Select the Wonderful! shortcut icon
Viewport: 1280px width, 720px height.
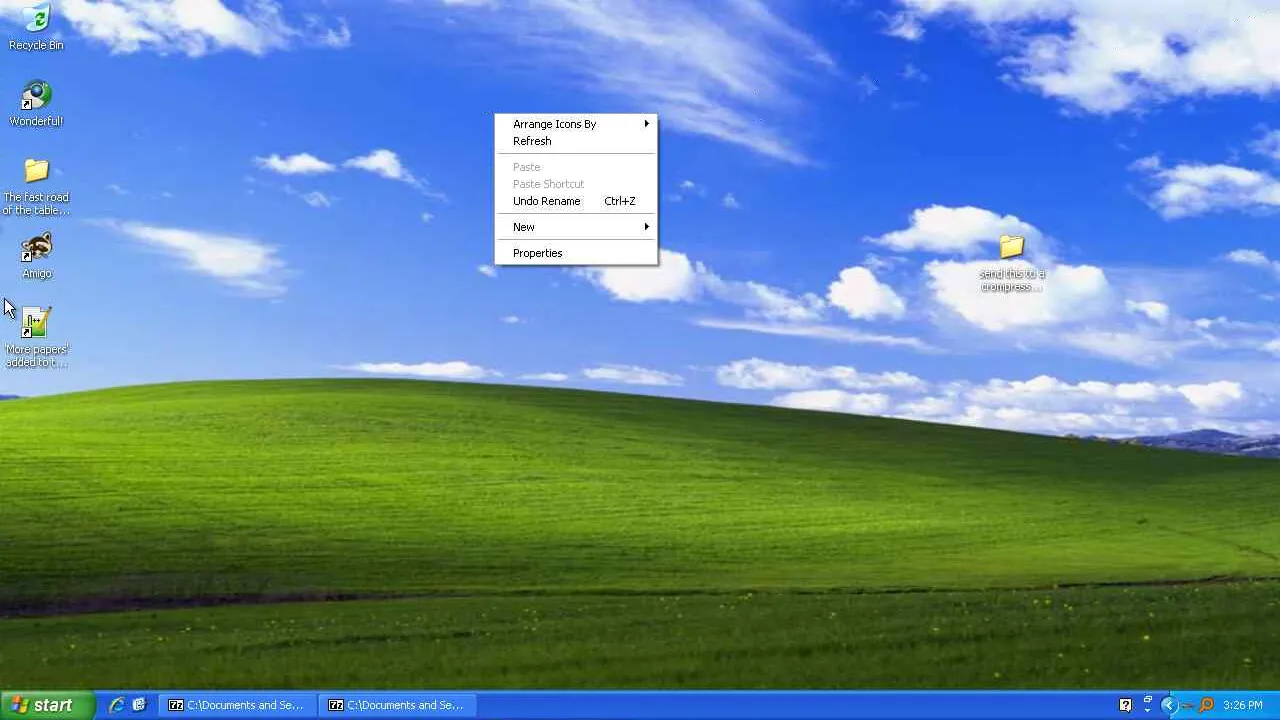point(36,104)
